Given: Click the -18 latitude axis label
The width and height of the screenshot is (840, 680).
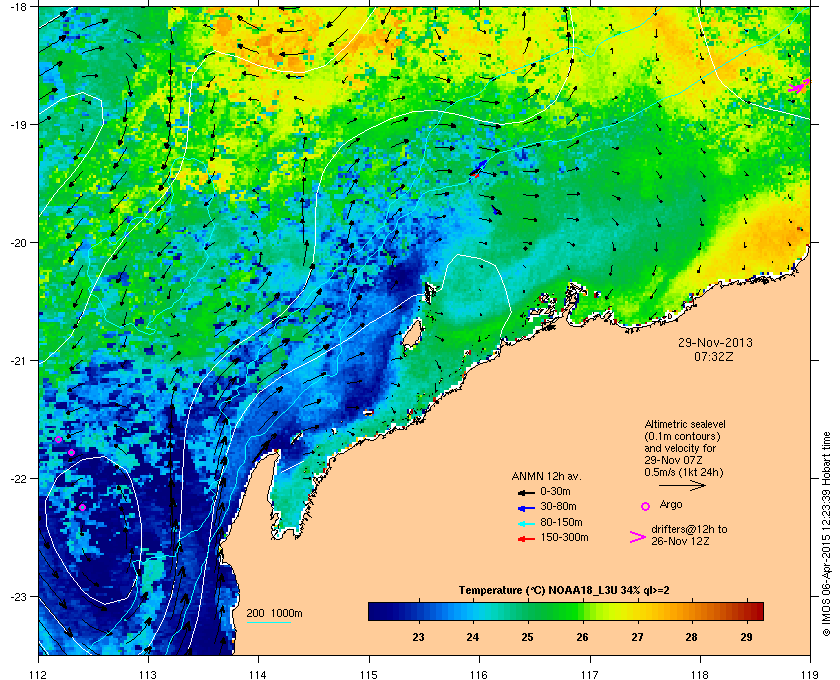Looking at the screenshot, I should (x=18, y=6).
